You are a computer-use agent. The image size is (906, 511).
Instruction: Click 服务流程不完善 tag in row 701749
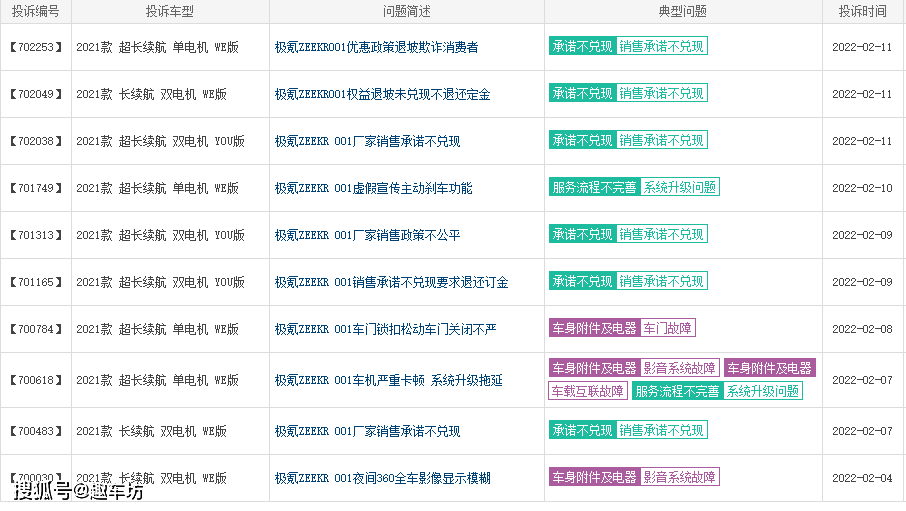[595, 187]
